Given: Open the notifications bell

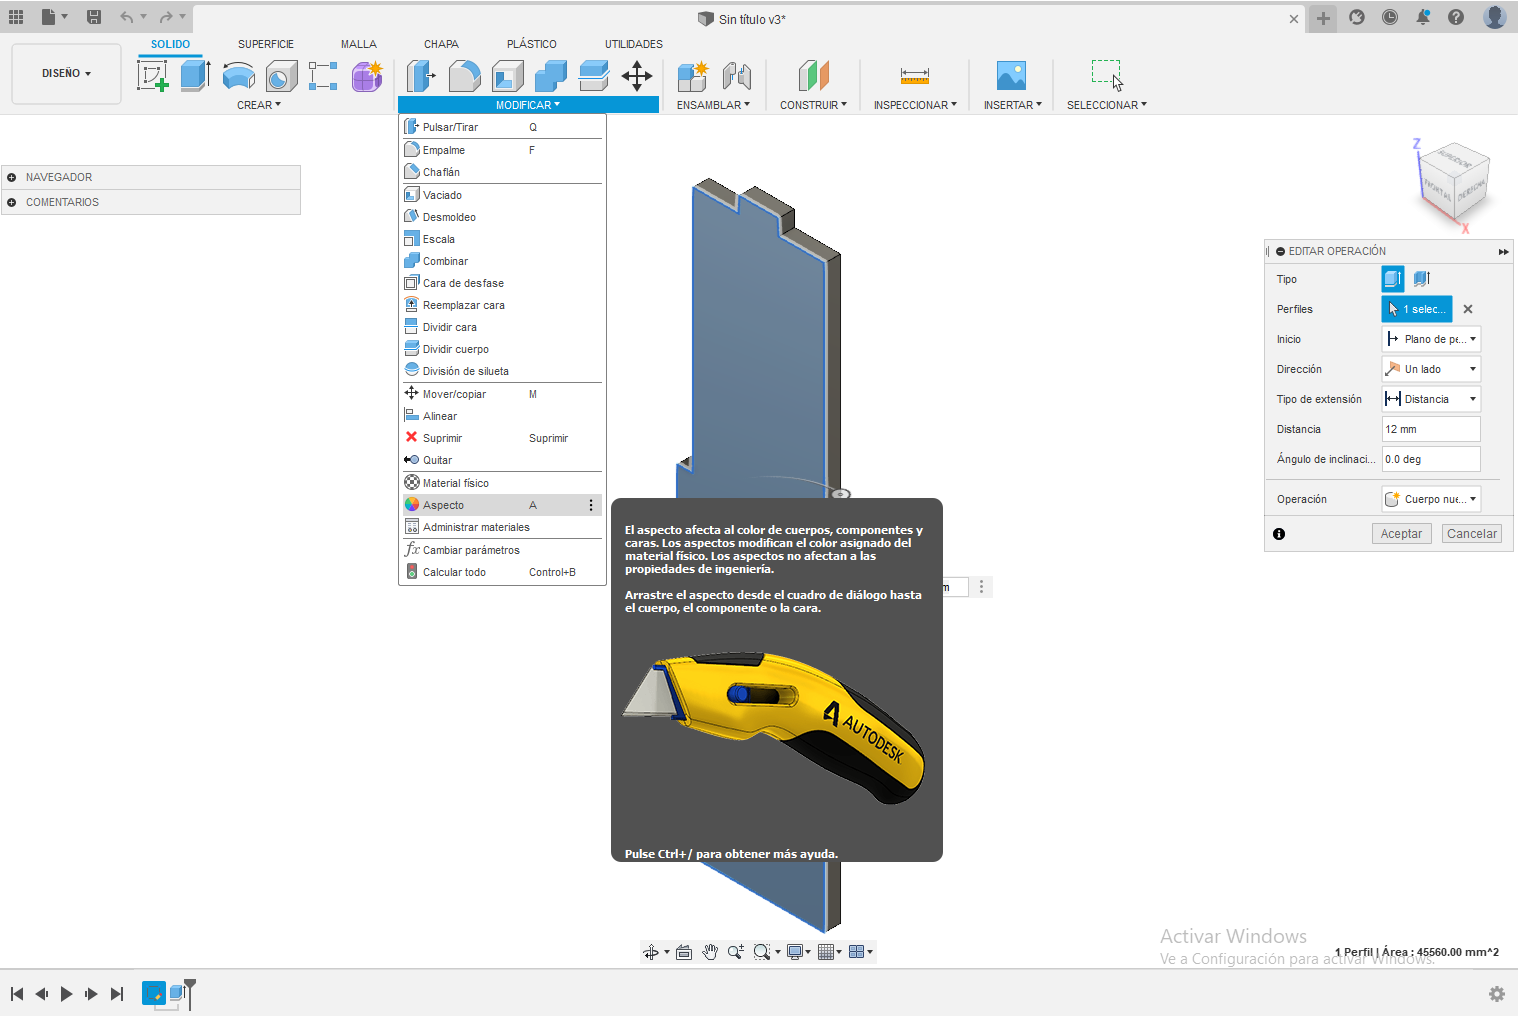Looking at the screenshot, I should click(1423, 17).
